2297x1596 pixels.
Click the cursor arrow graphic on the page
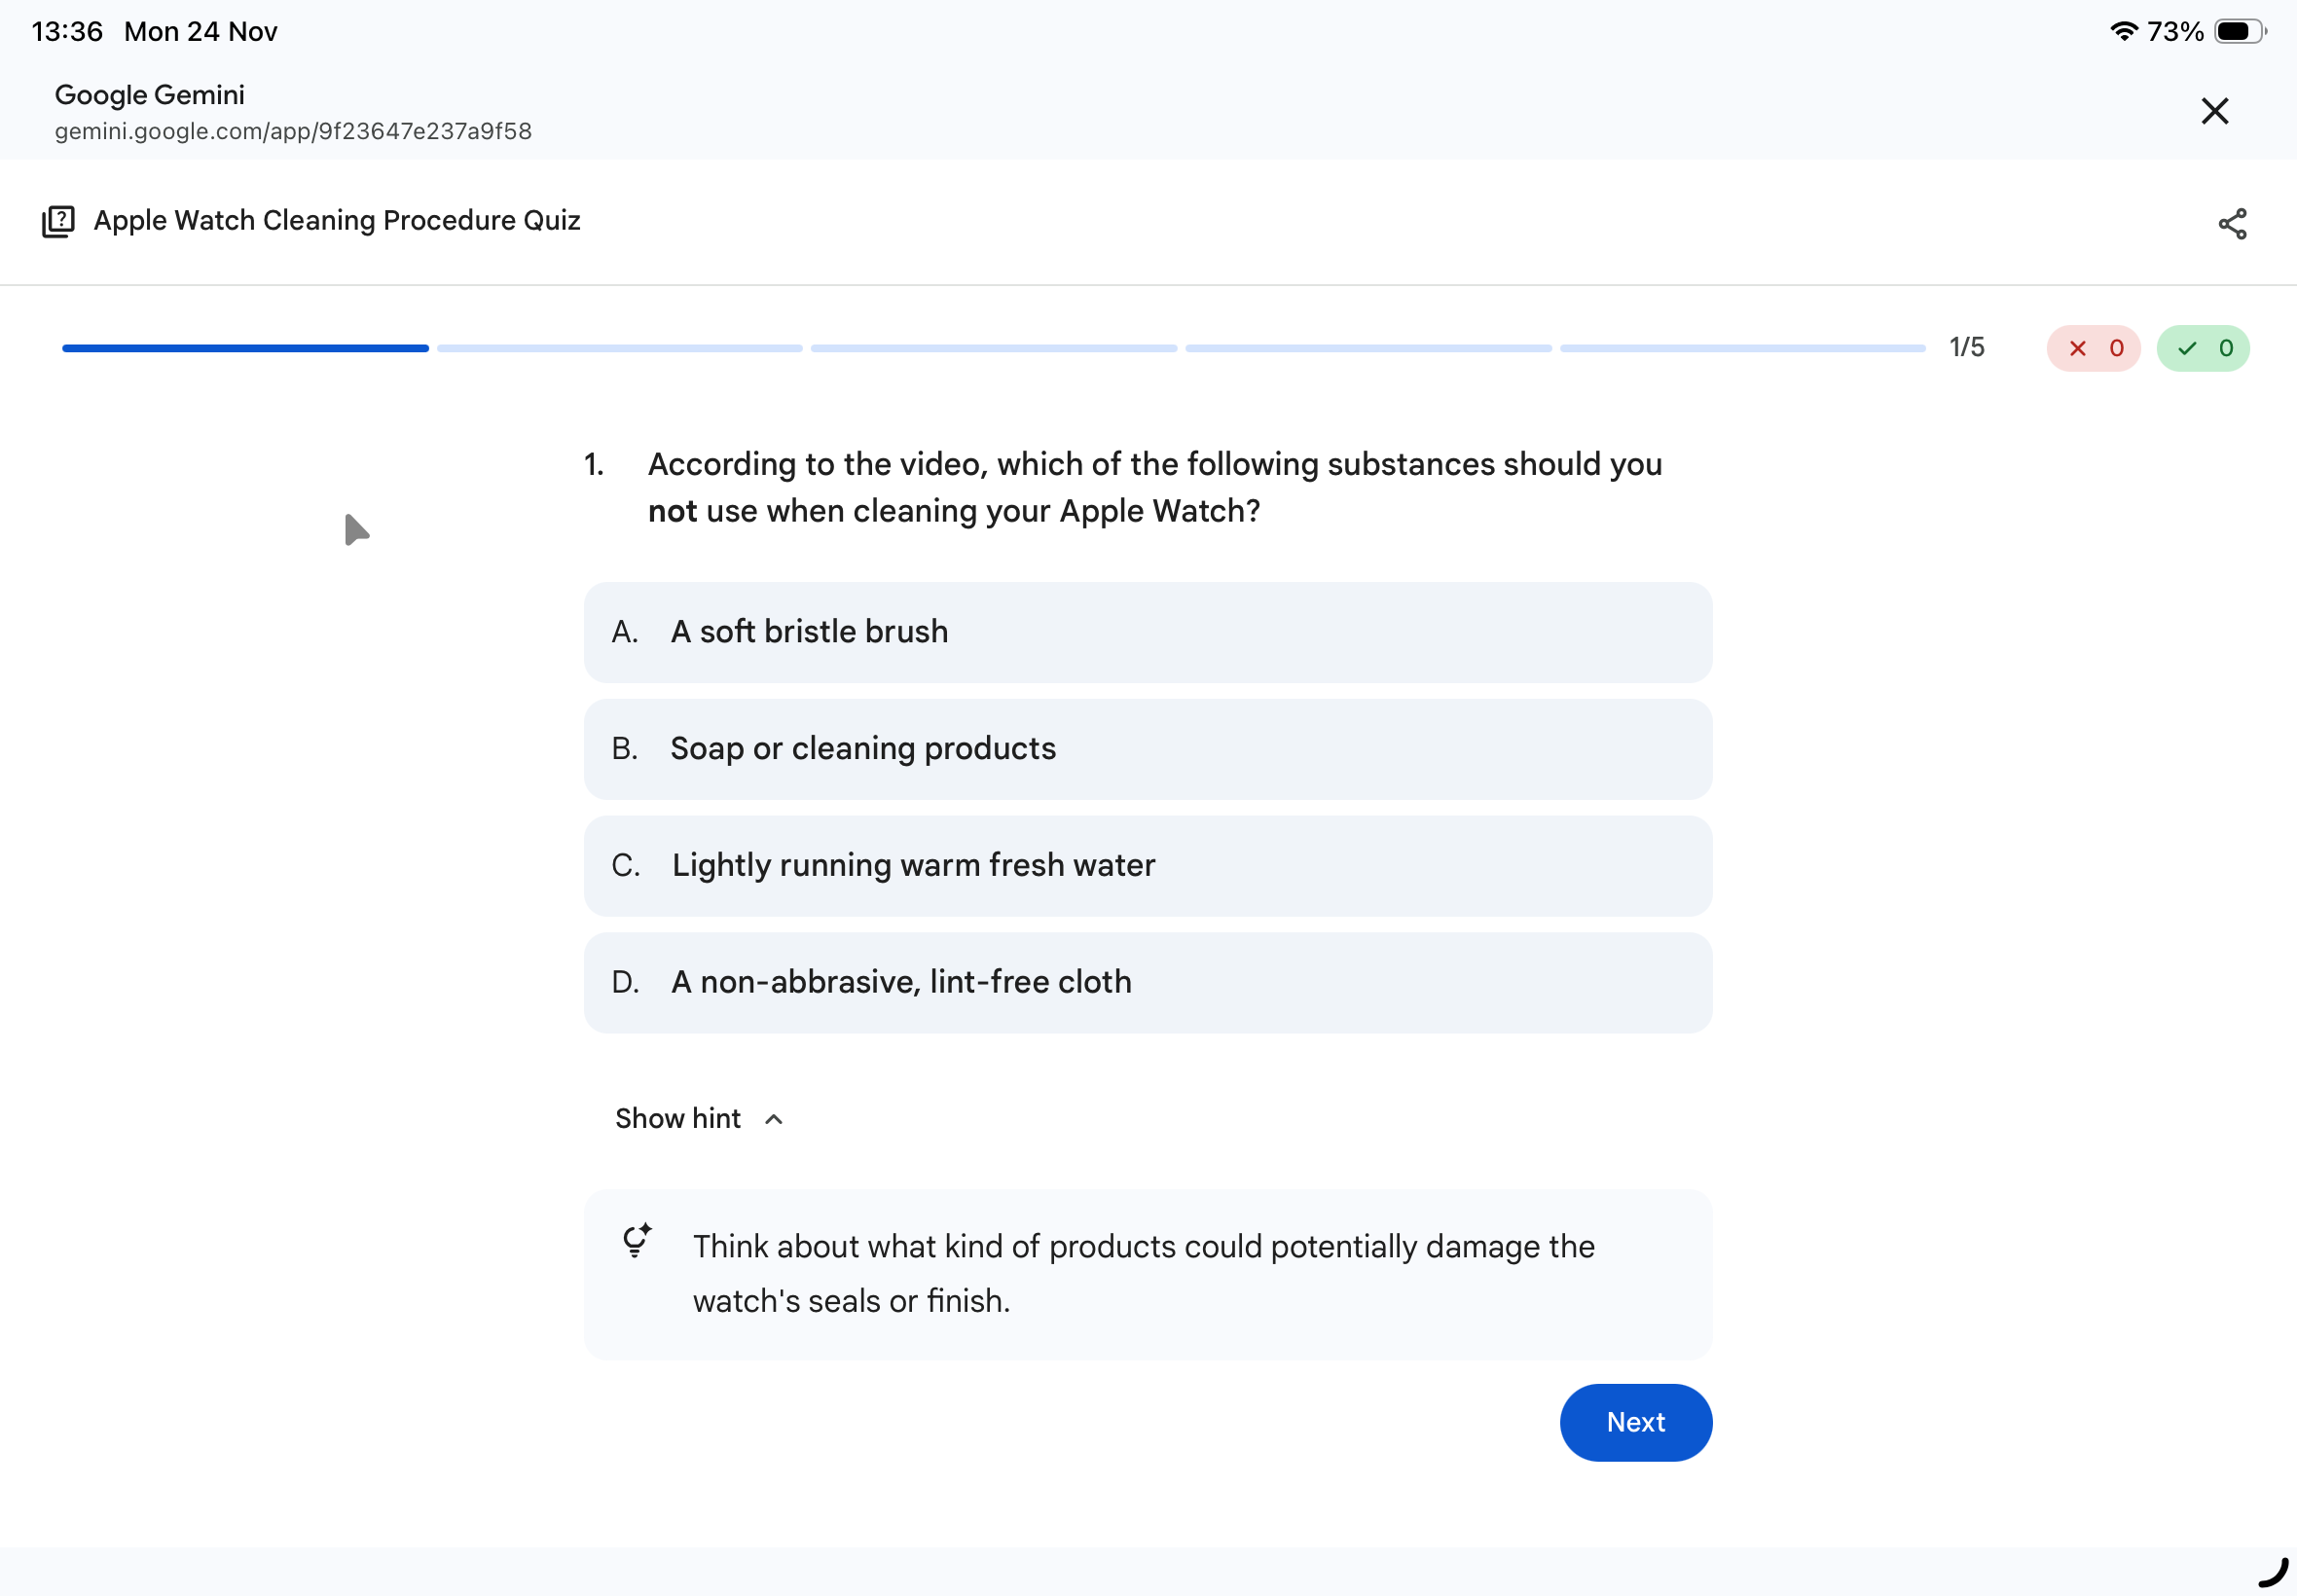point(356,528)
